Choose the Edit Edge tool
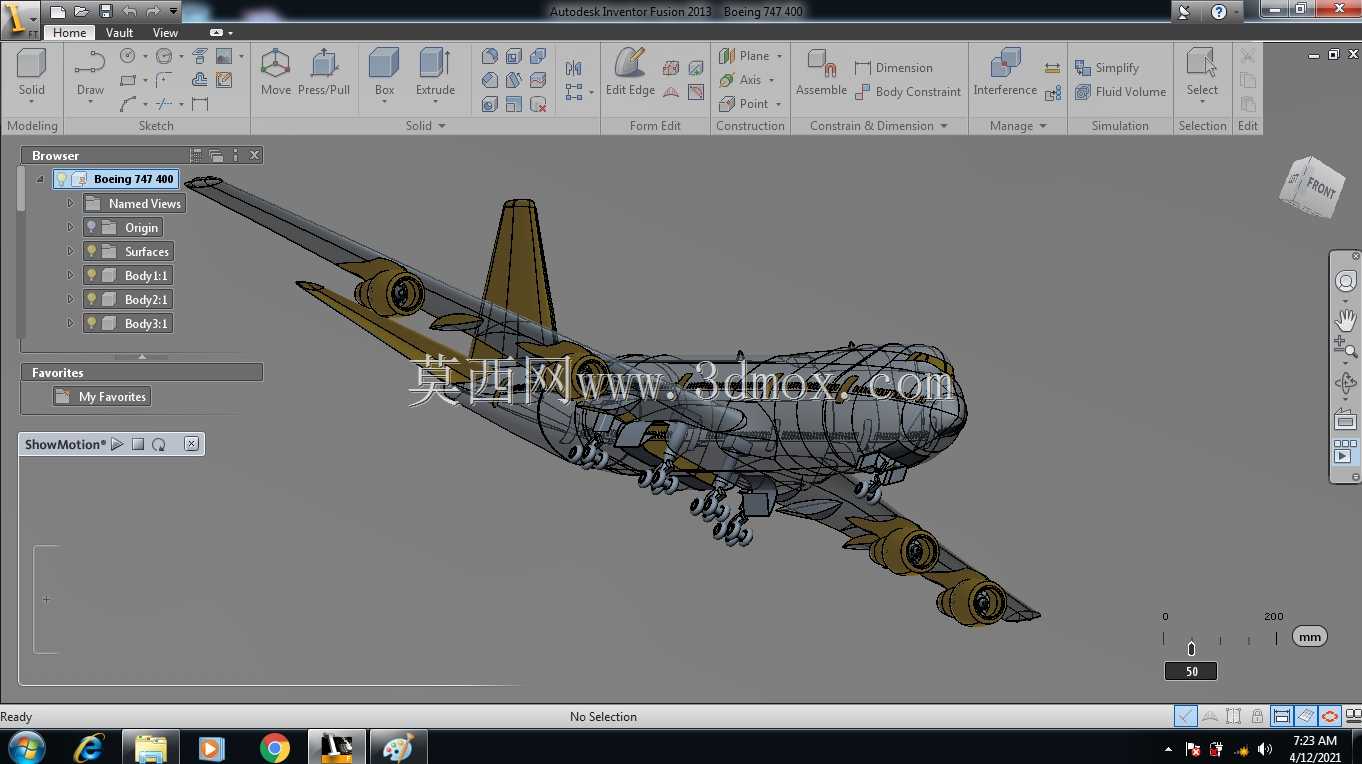The width and height of the screenshot is (1362, 764). [x=630, y=72]
